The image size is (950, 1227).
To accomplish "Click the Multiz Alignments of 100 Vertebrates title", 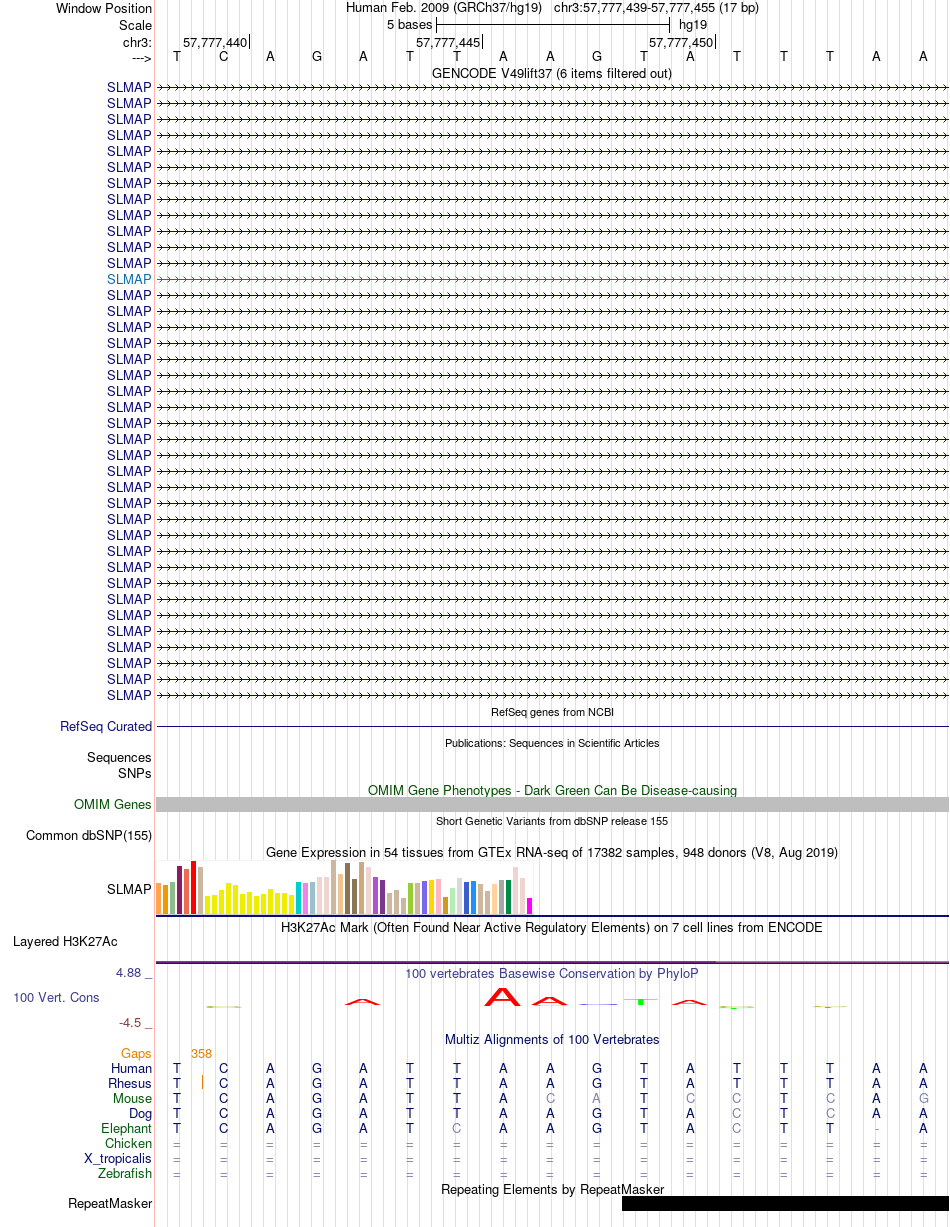I will click(x=552, y=1040).
